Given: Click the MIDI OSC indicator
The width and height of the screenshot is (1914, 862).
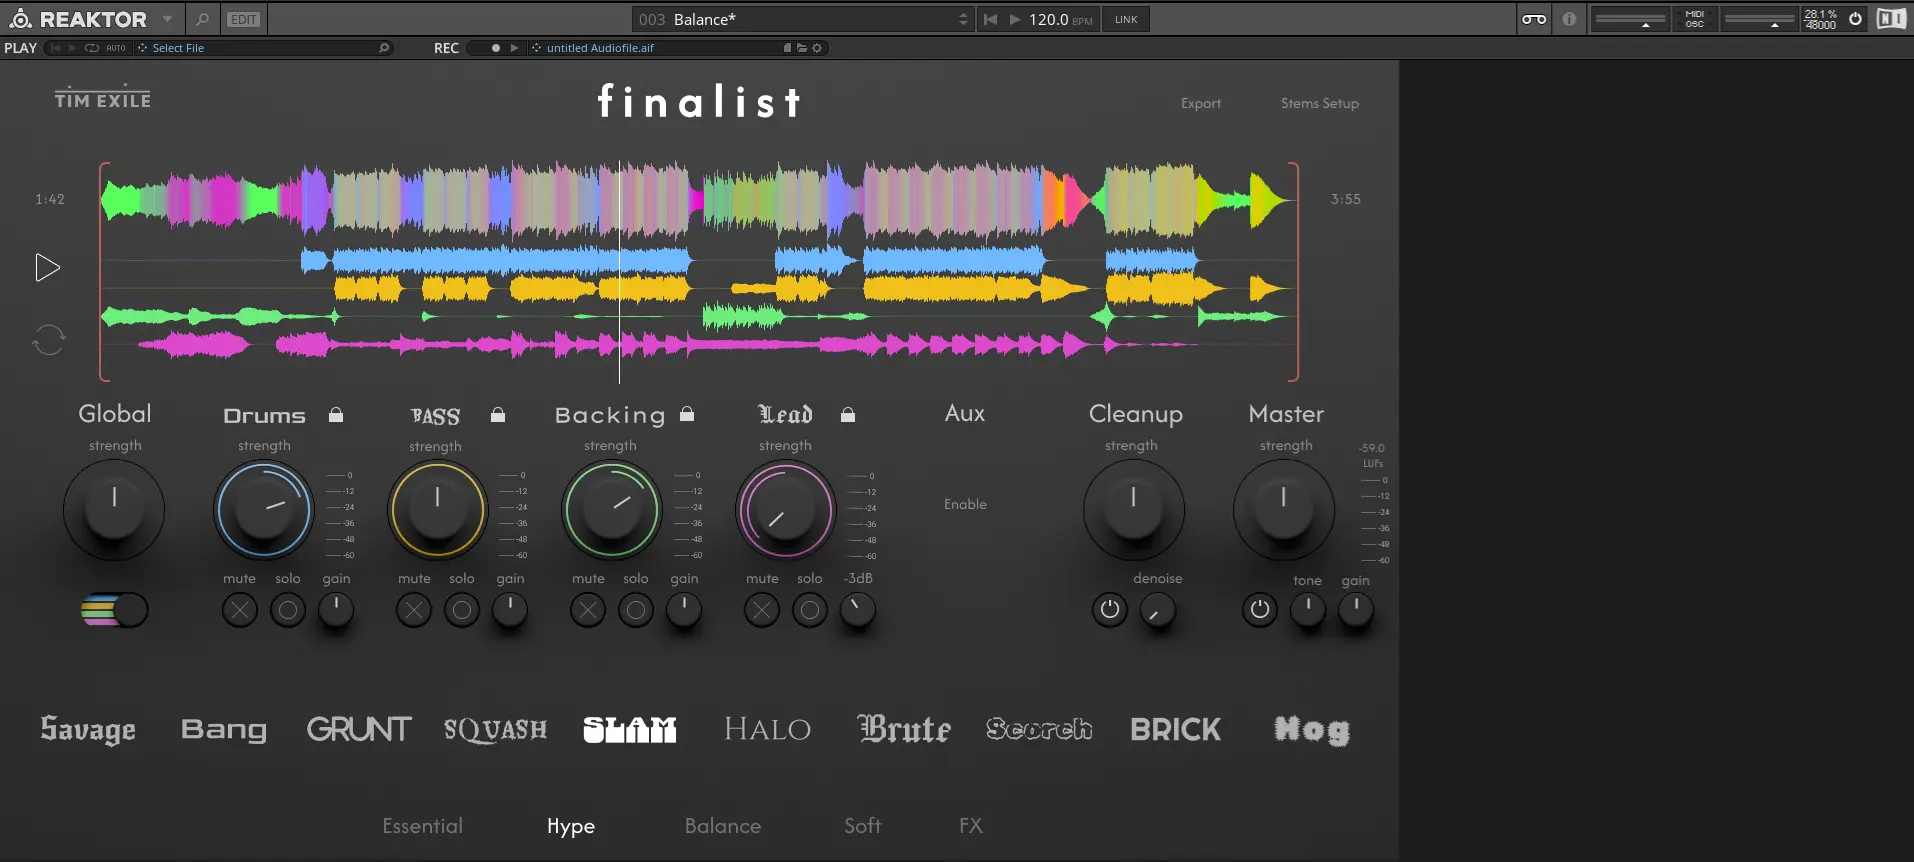Looking at the screenshot, I should (1694, 19).
